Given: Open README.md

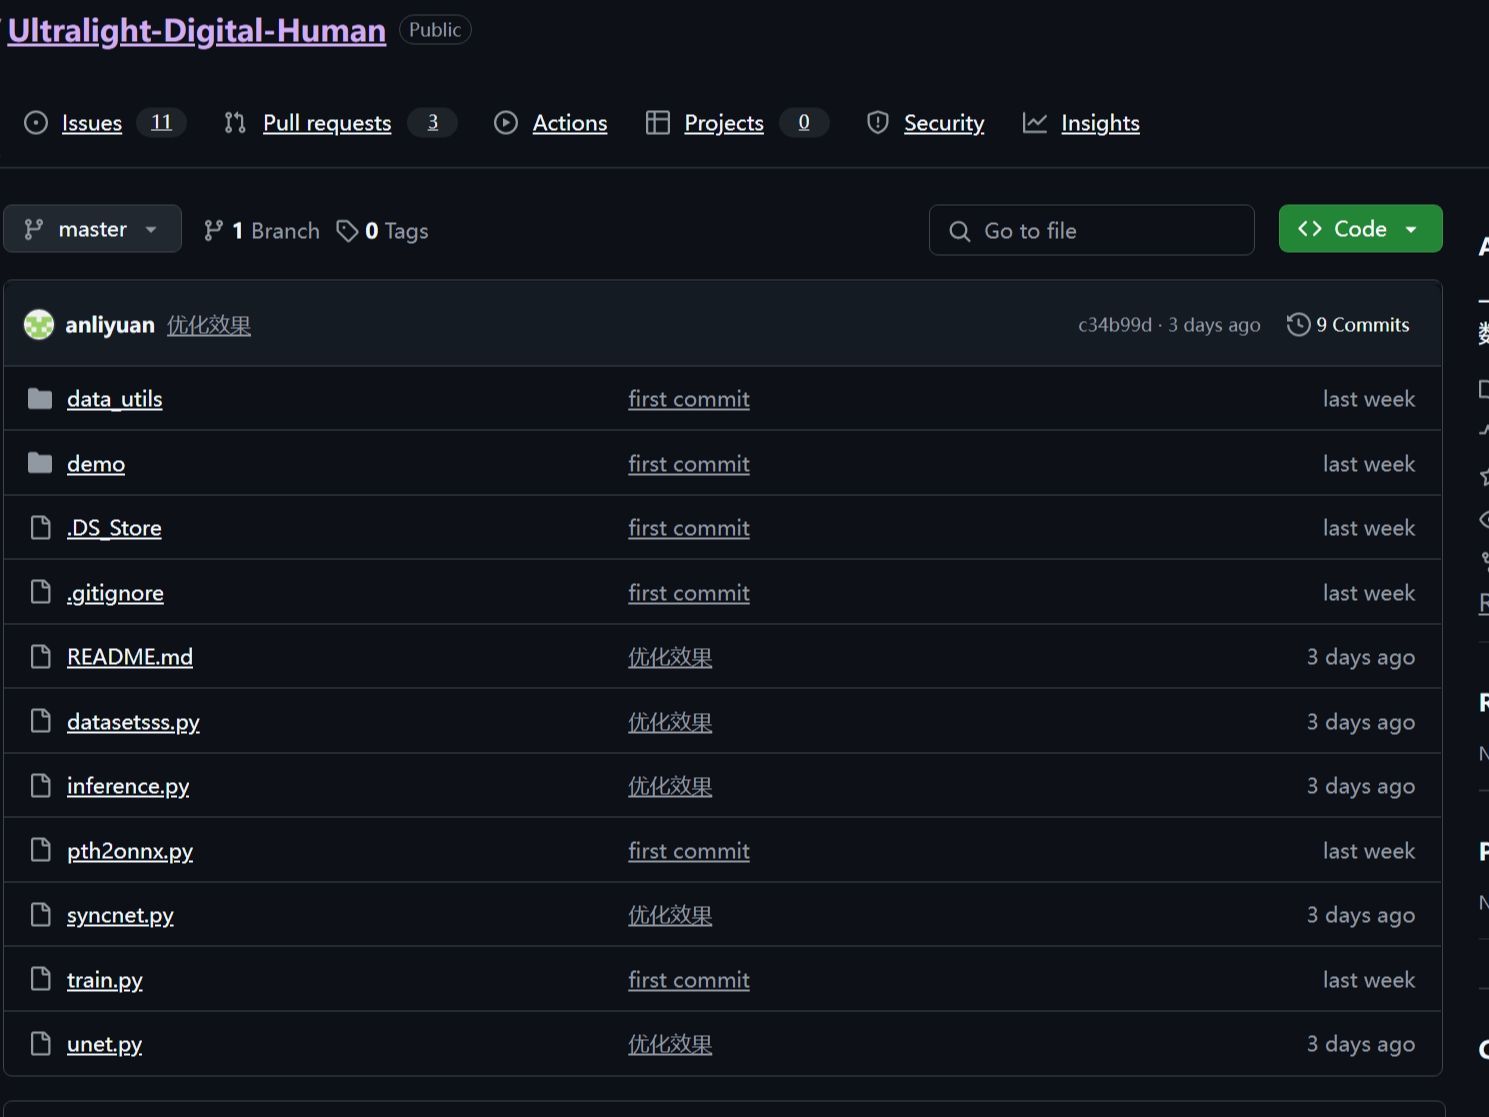Looking at the screenshot, I should [x=130, y=657].
